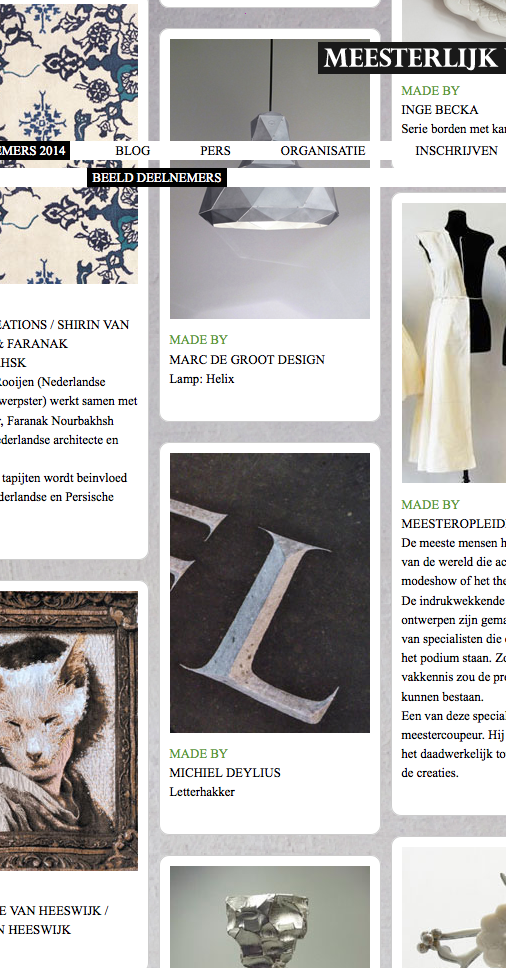This screenshot has width=506, height=968.
Task: Open the INSCHRIJVEN menu link
Action: point(456,151)
